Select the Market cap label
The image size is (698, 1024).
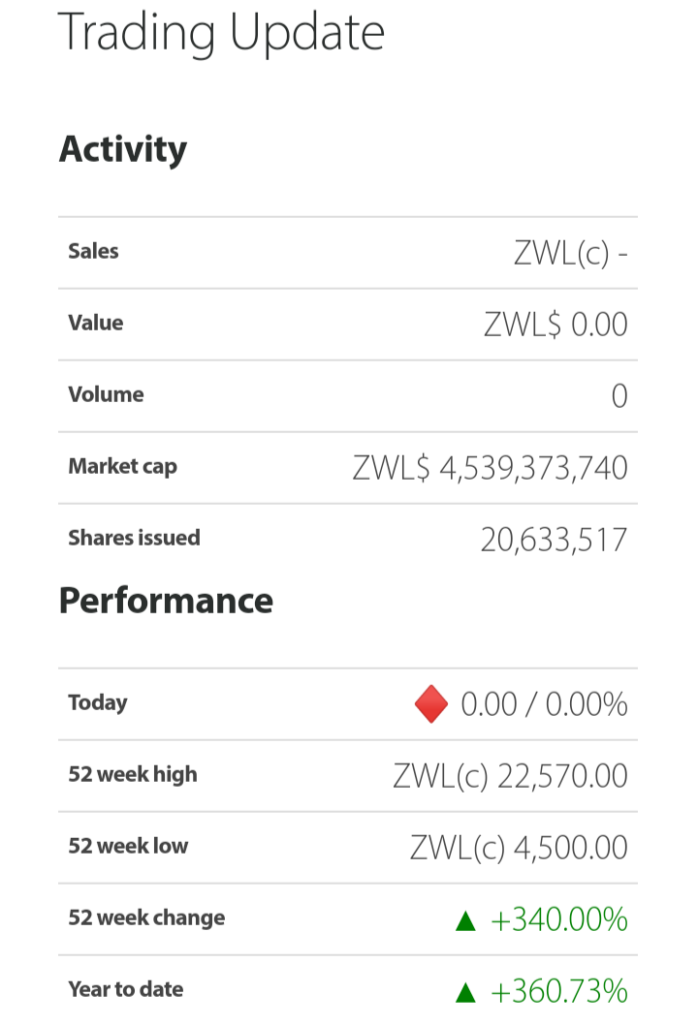coord(123,467)
